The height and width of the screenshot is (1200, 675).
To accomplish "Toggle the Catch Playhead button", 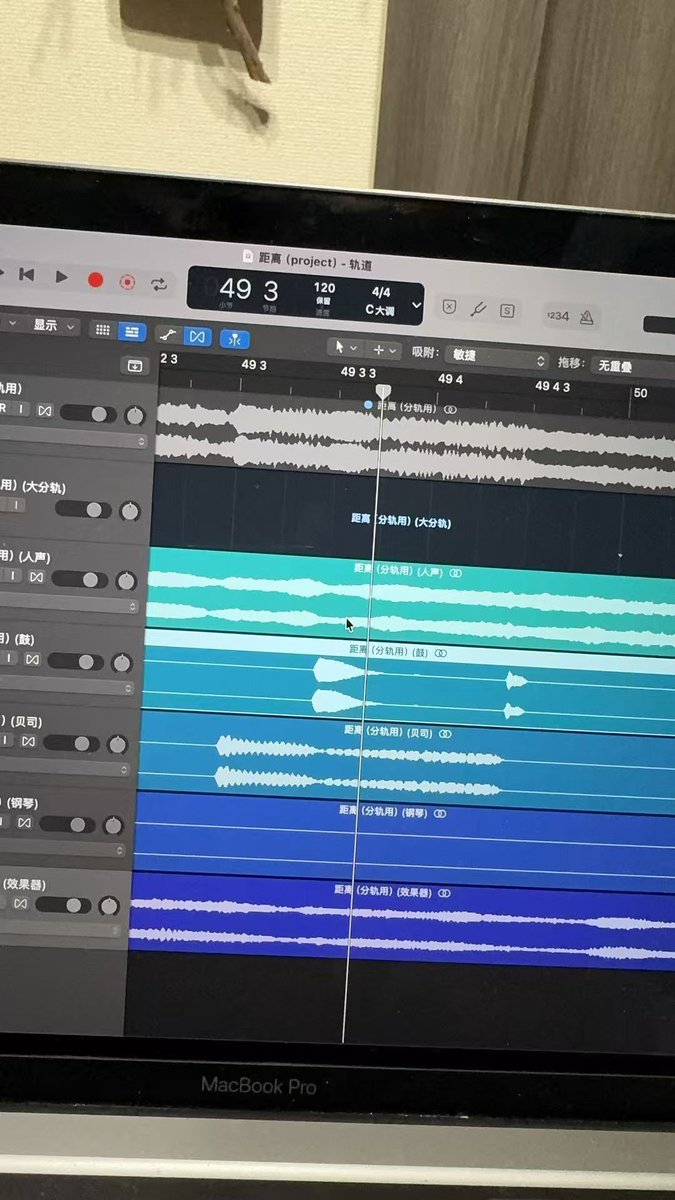I will [235, 339].
